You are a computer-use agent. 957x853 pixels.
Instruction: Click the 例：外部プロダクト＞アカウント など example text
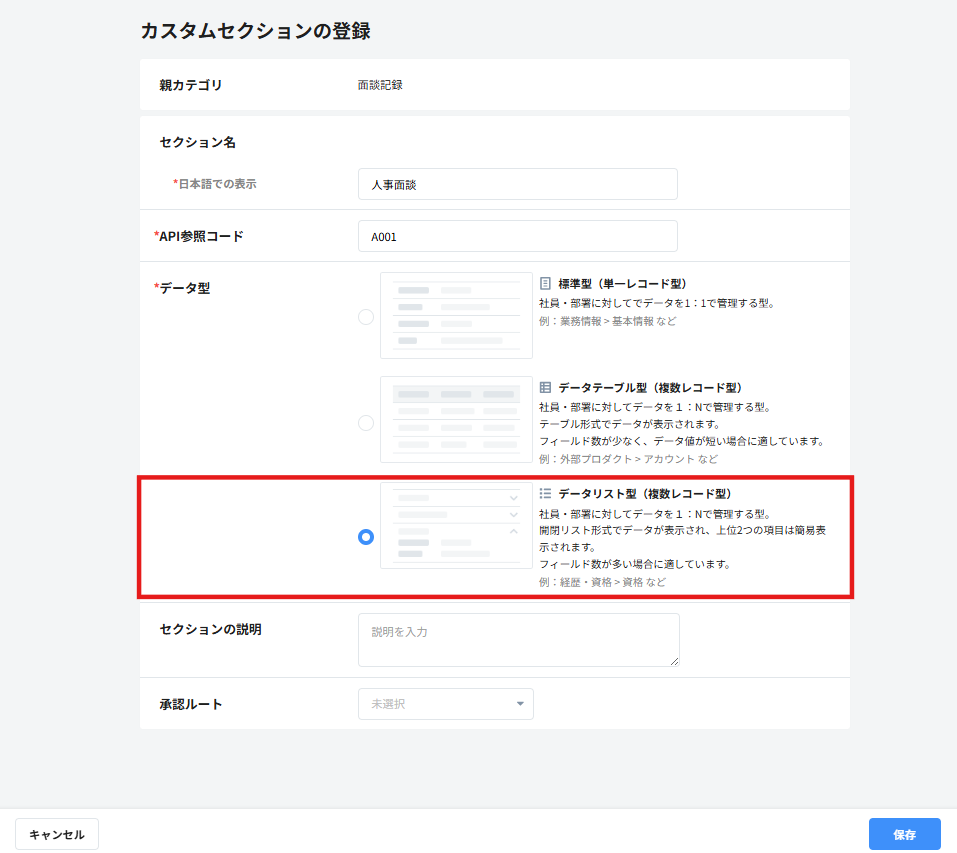(628, 459)
